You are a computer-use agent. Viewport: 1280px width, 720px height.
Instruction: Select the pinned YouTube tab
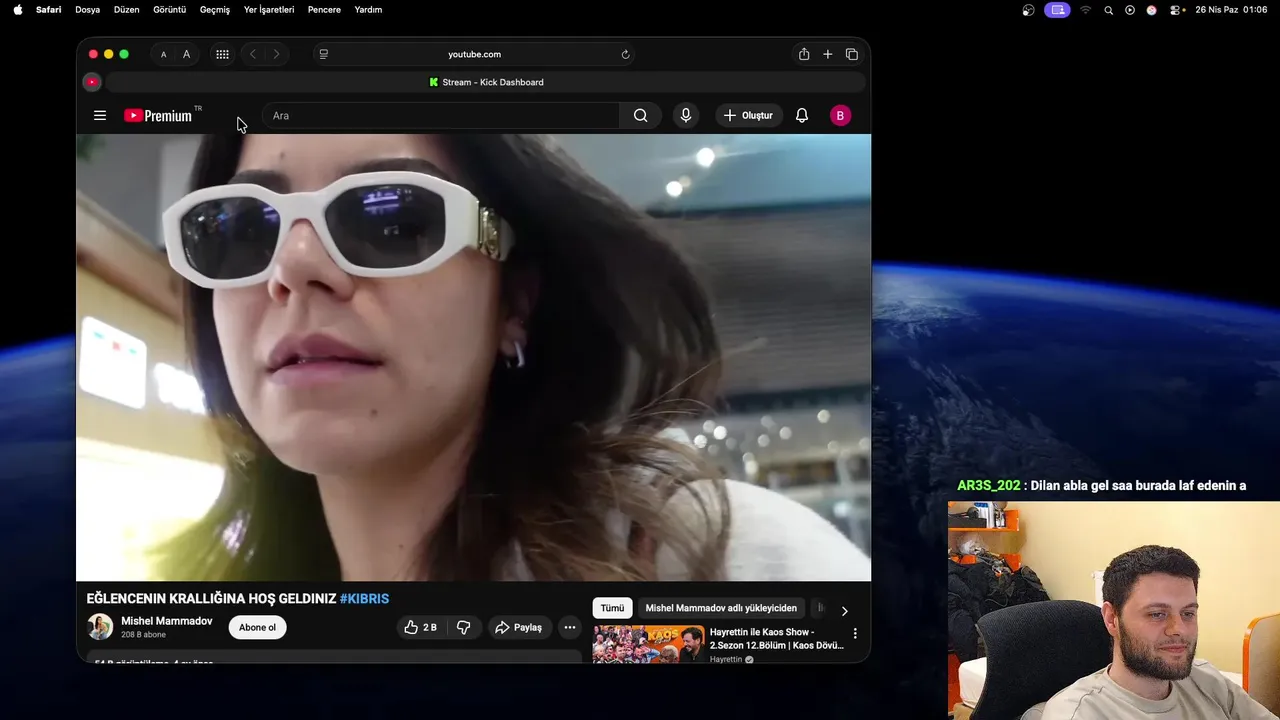(x=92, y=82)
